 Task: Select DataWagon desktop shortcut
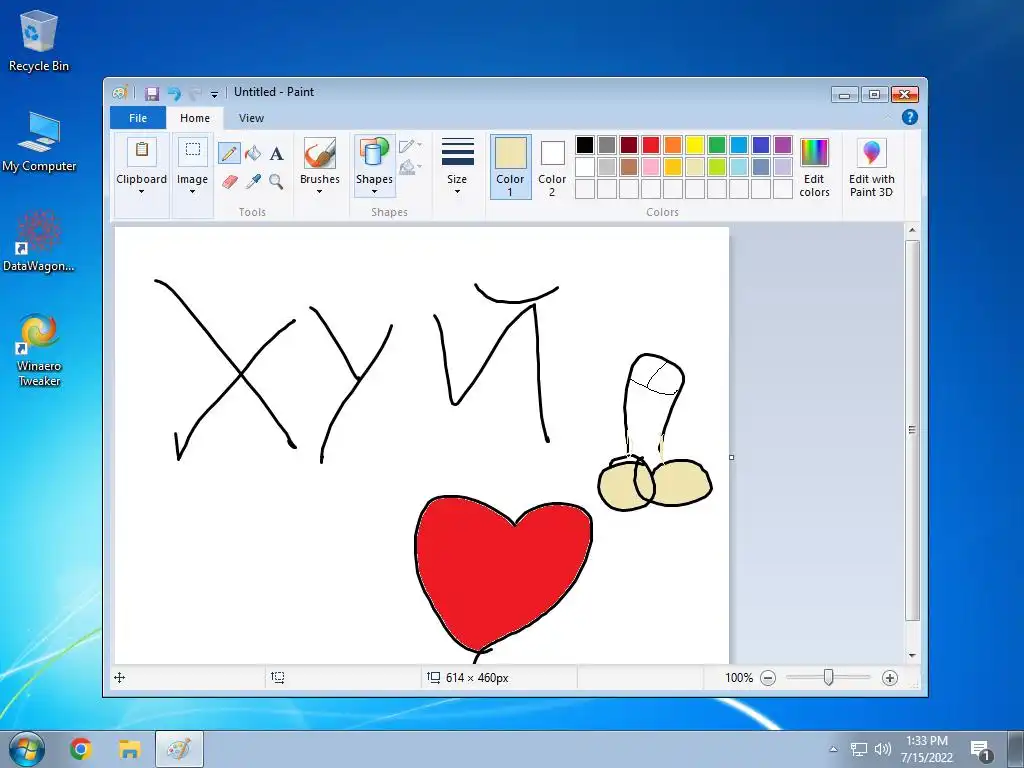point(39,242)
